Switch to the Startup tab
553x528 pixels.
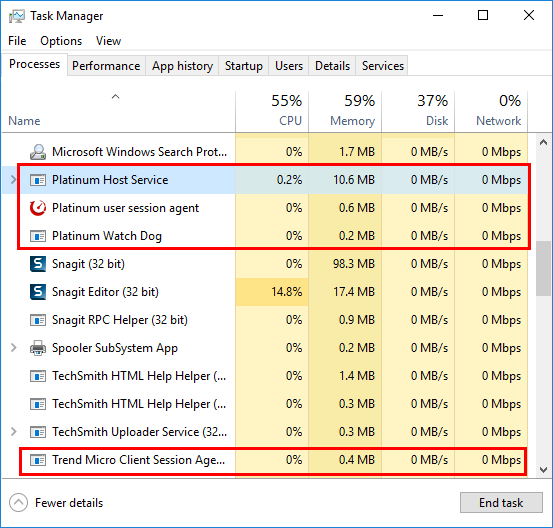point(244,66)
